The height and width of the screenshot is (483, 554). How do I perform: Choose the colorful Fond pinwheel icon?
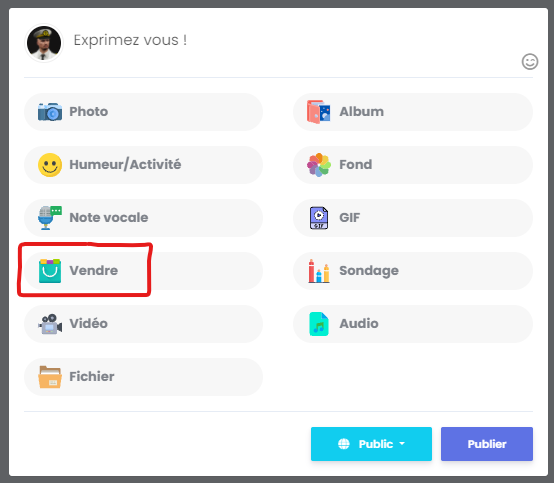pyautogui.click(x=319, y=165)
